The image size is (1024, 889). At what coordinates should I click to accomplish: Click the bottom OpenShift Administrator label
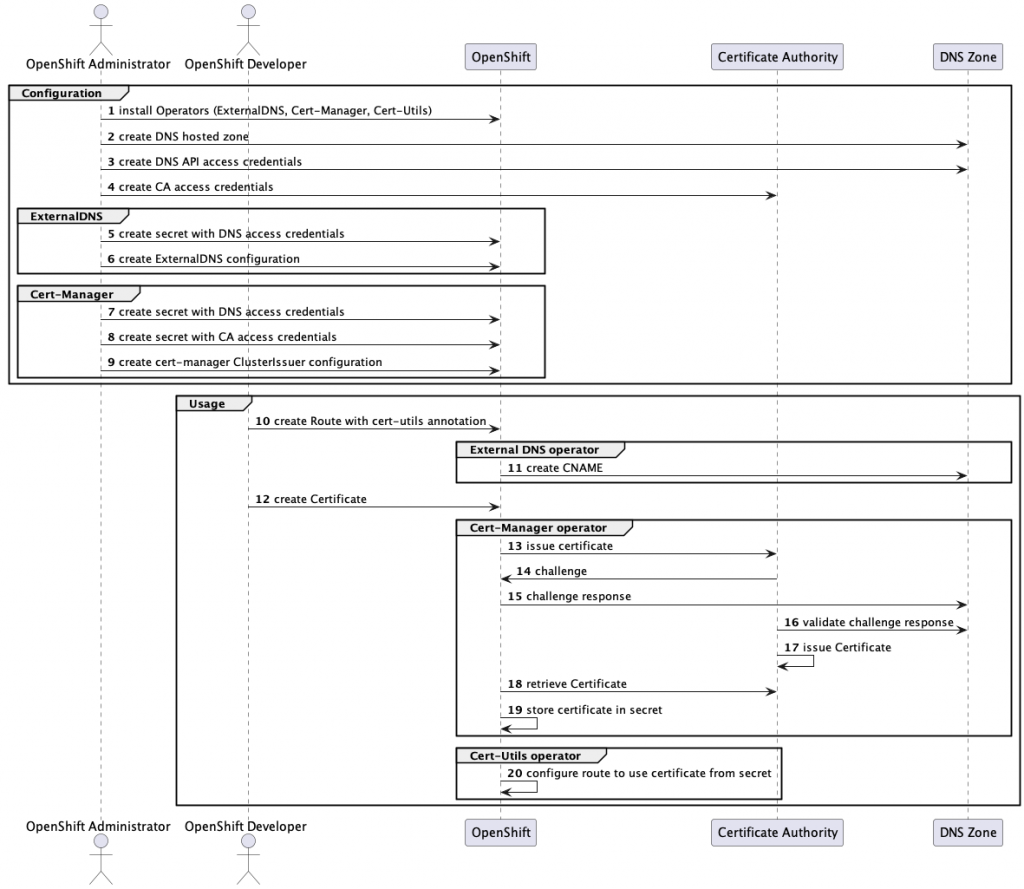(x=98, y=826)
